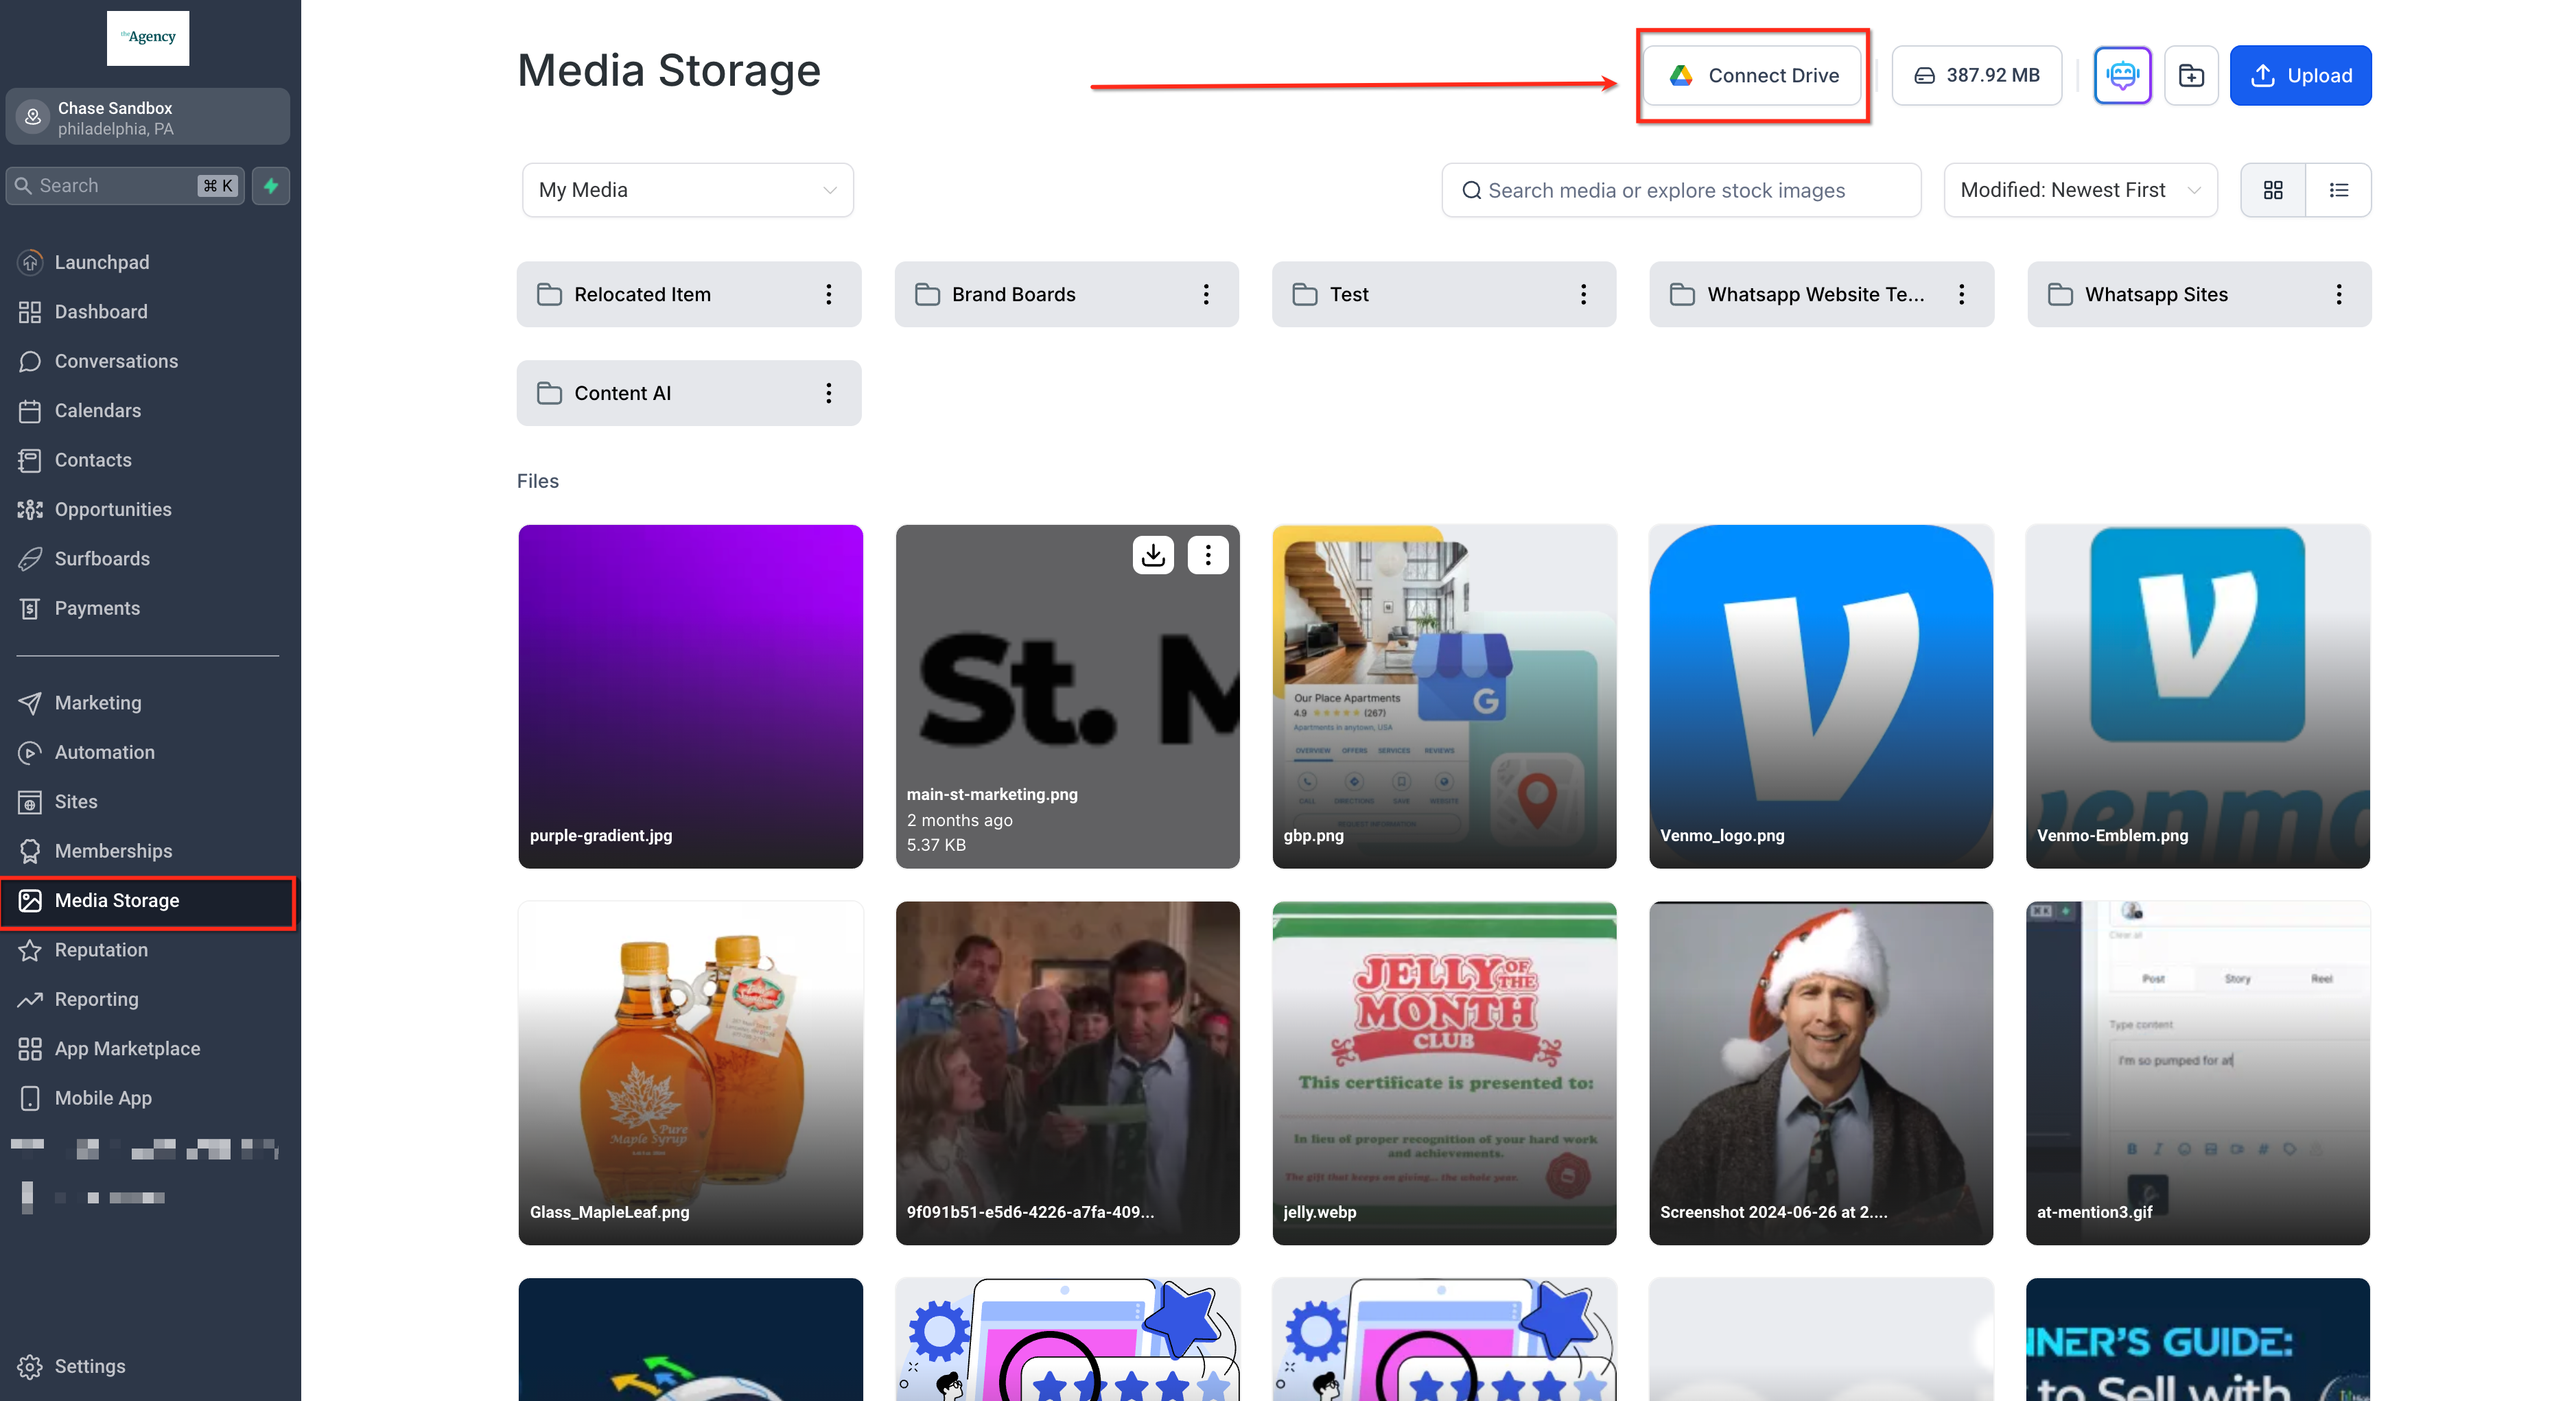Download main-st-marketing.png using download icon
The height and width of the screenshot is (1401, 2576).
point(1153,555)
